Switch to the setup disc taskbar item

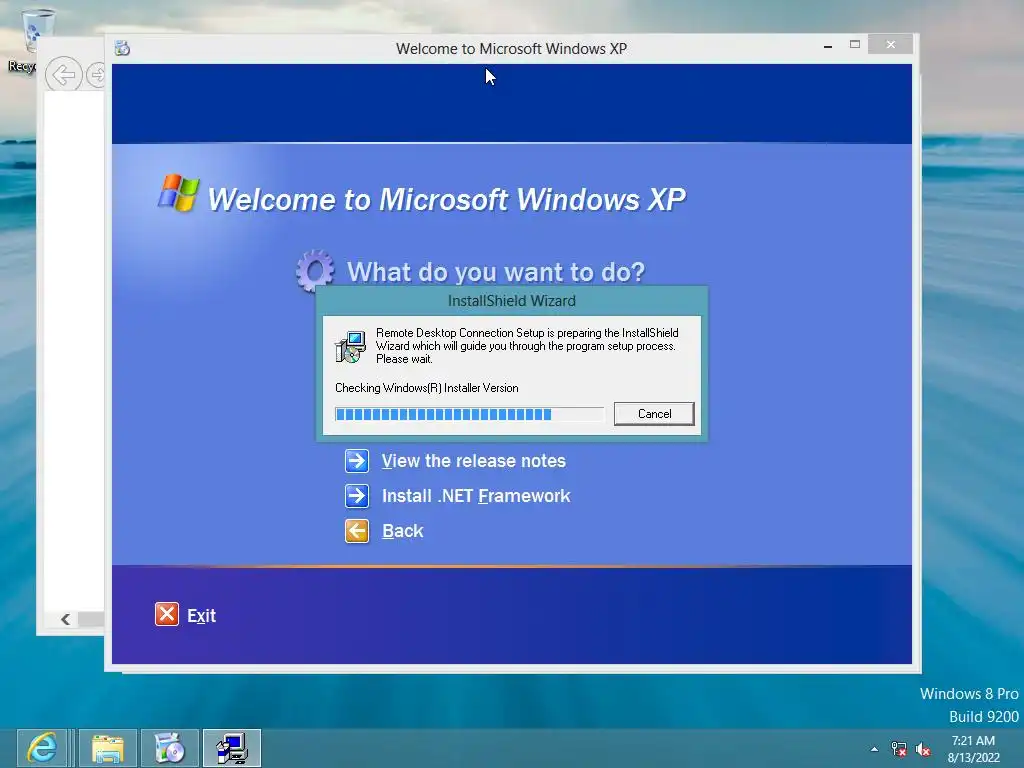point(169,748)
